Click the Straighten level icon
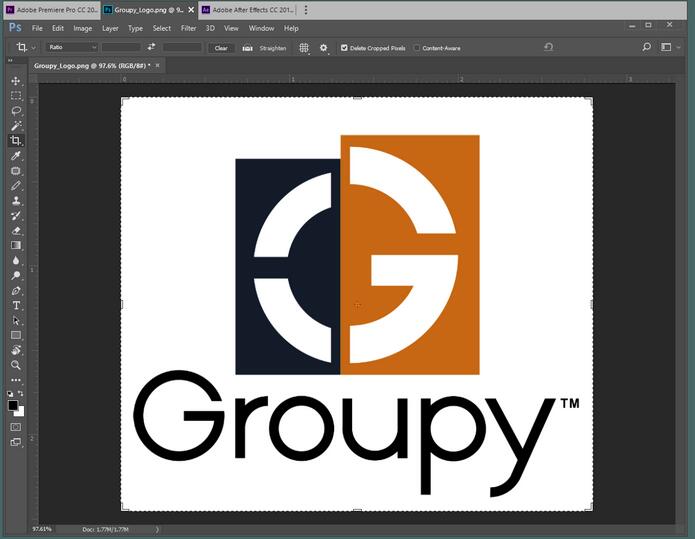695x539 pixels. (x=248, y=48)
